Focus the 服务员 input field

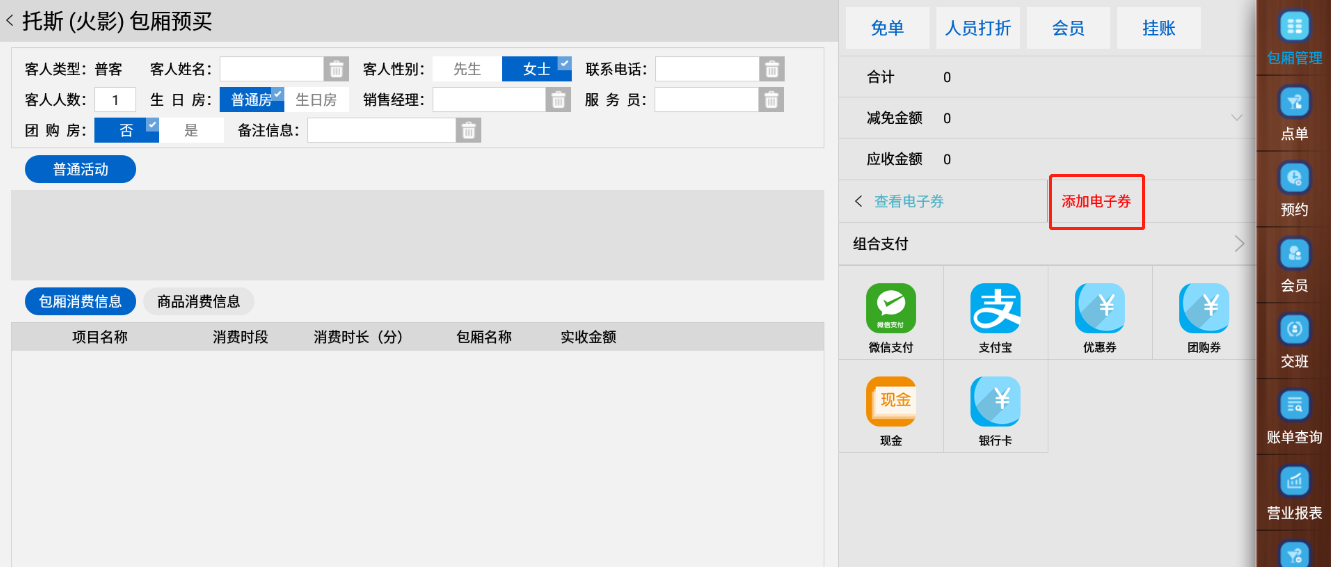pyautogui.click(x=707, y=100)
